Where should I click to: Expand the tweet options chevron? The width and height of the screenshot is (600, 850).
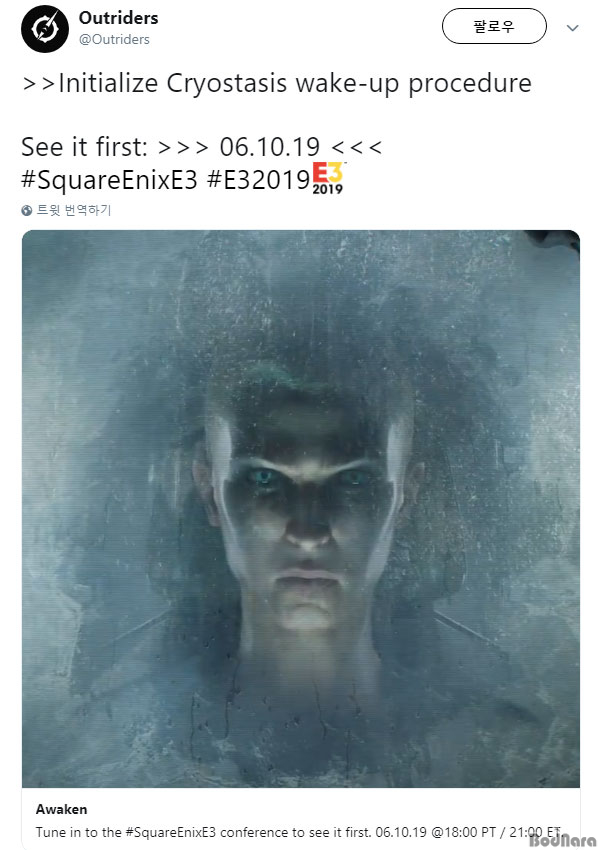[x=572, y=28]
